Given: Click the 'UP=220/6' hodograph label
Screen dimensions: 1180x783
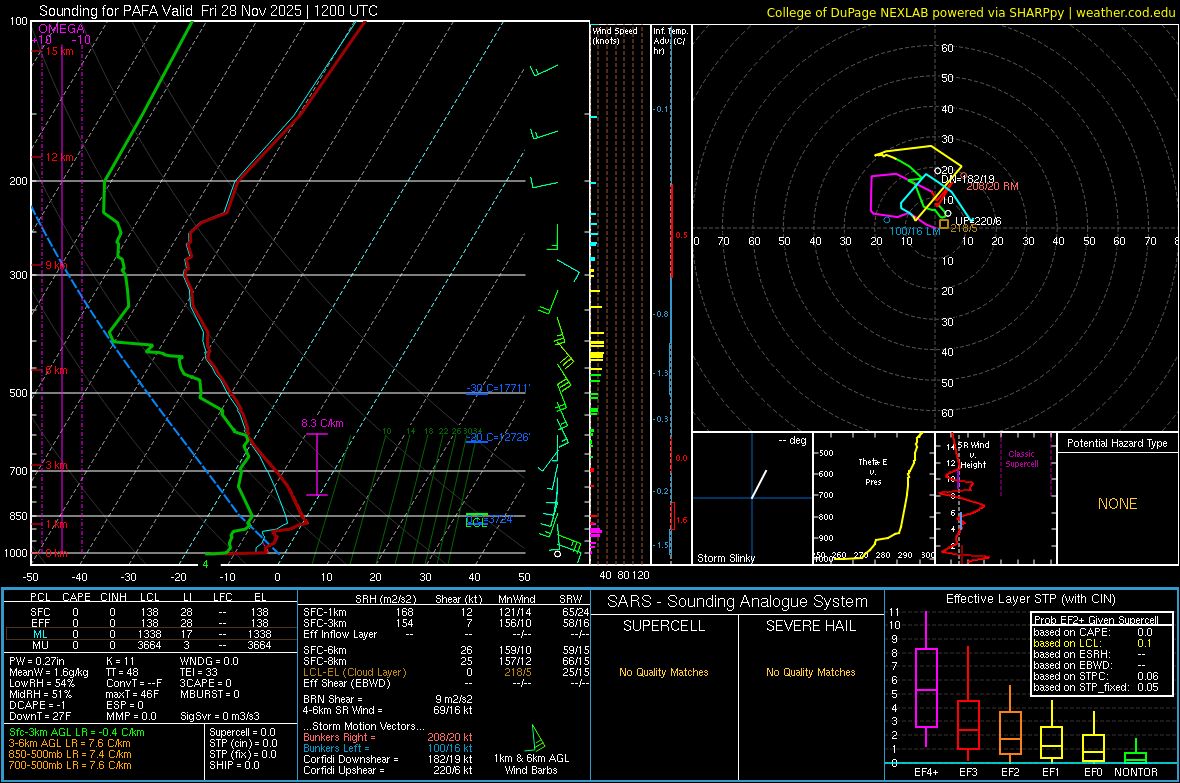Looking at the screenshot, I should coord(978,221).
